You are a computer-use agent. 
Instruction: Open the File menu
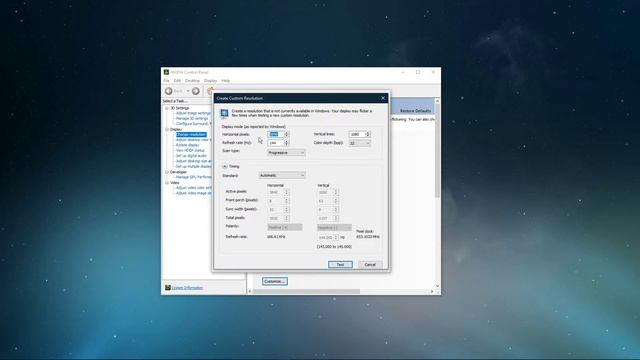point(166,81)
